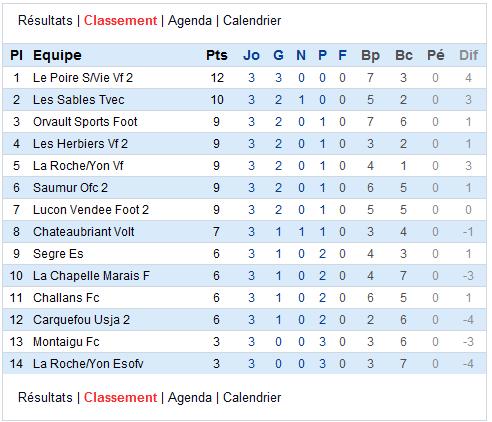Image resolution: width=492 pixels, height=422 pixels.
Task: Open the top Agenda tab
Action: [x=190, y=21]
